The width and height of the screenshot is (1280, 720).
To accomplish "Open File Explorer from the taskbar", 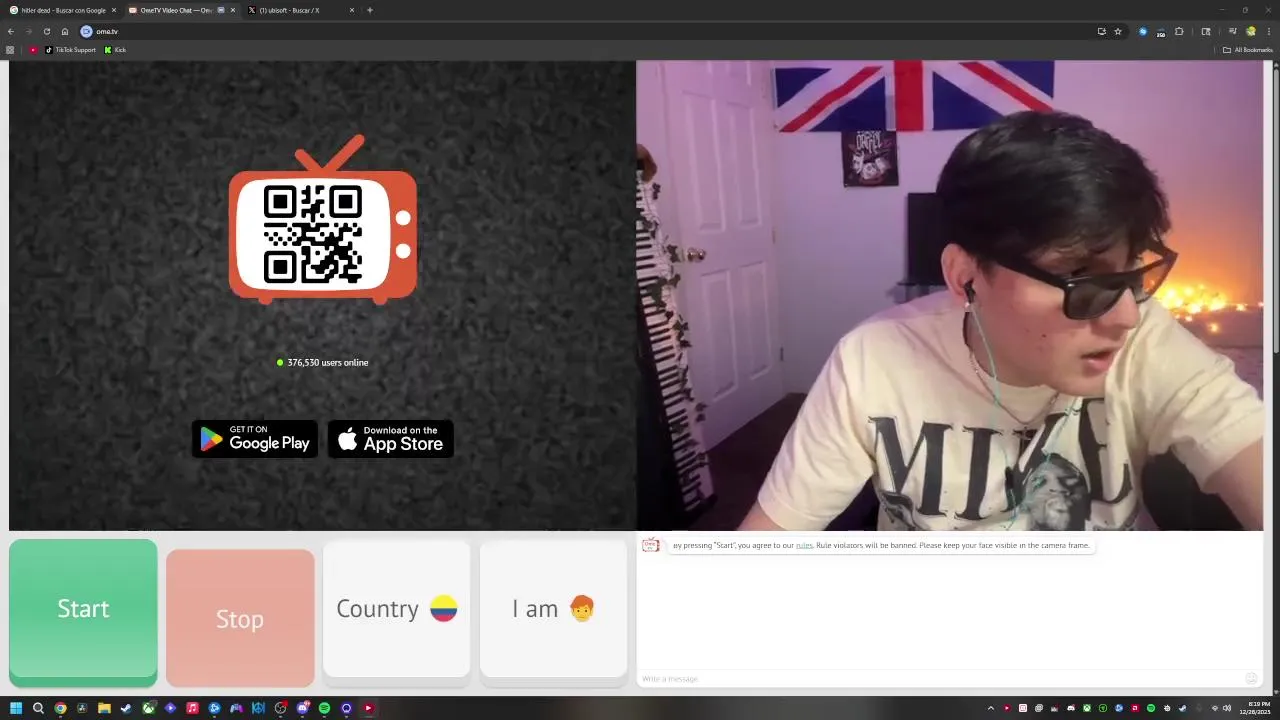I will click(104, 708).
